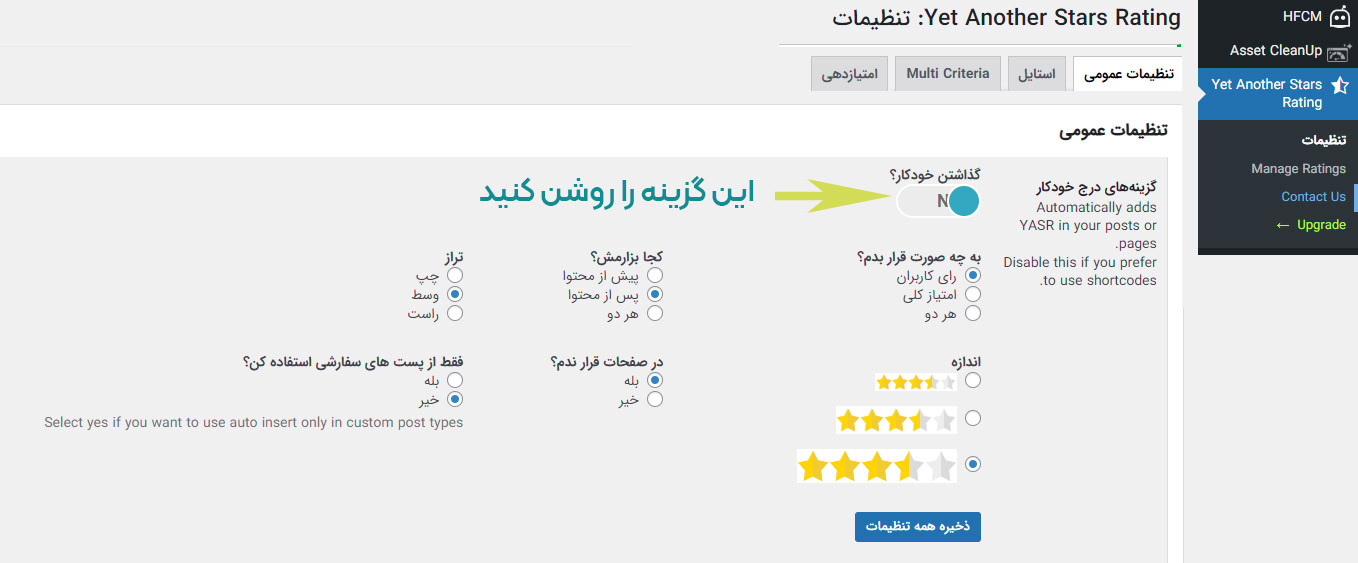Viewport: 1358px width, 563px height.
Task: Click the گزینه‌های درج خودکار heading text
Action: 1096,188
